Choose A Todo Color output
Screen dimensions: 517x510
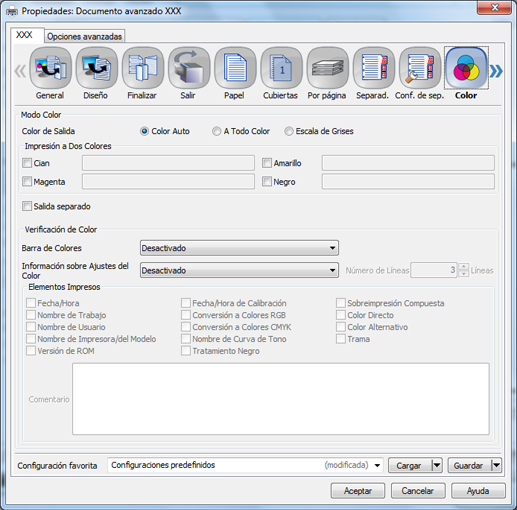(216, 131)
